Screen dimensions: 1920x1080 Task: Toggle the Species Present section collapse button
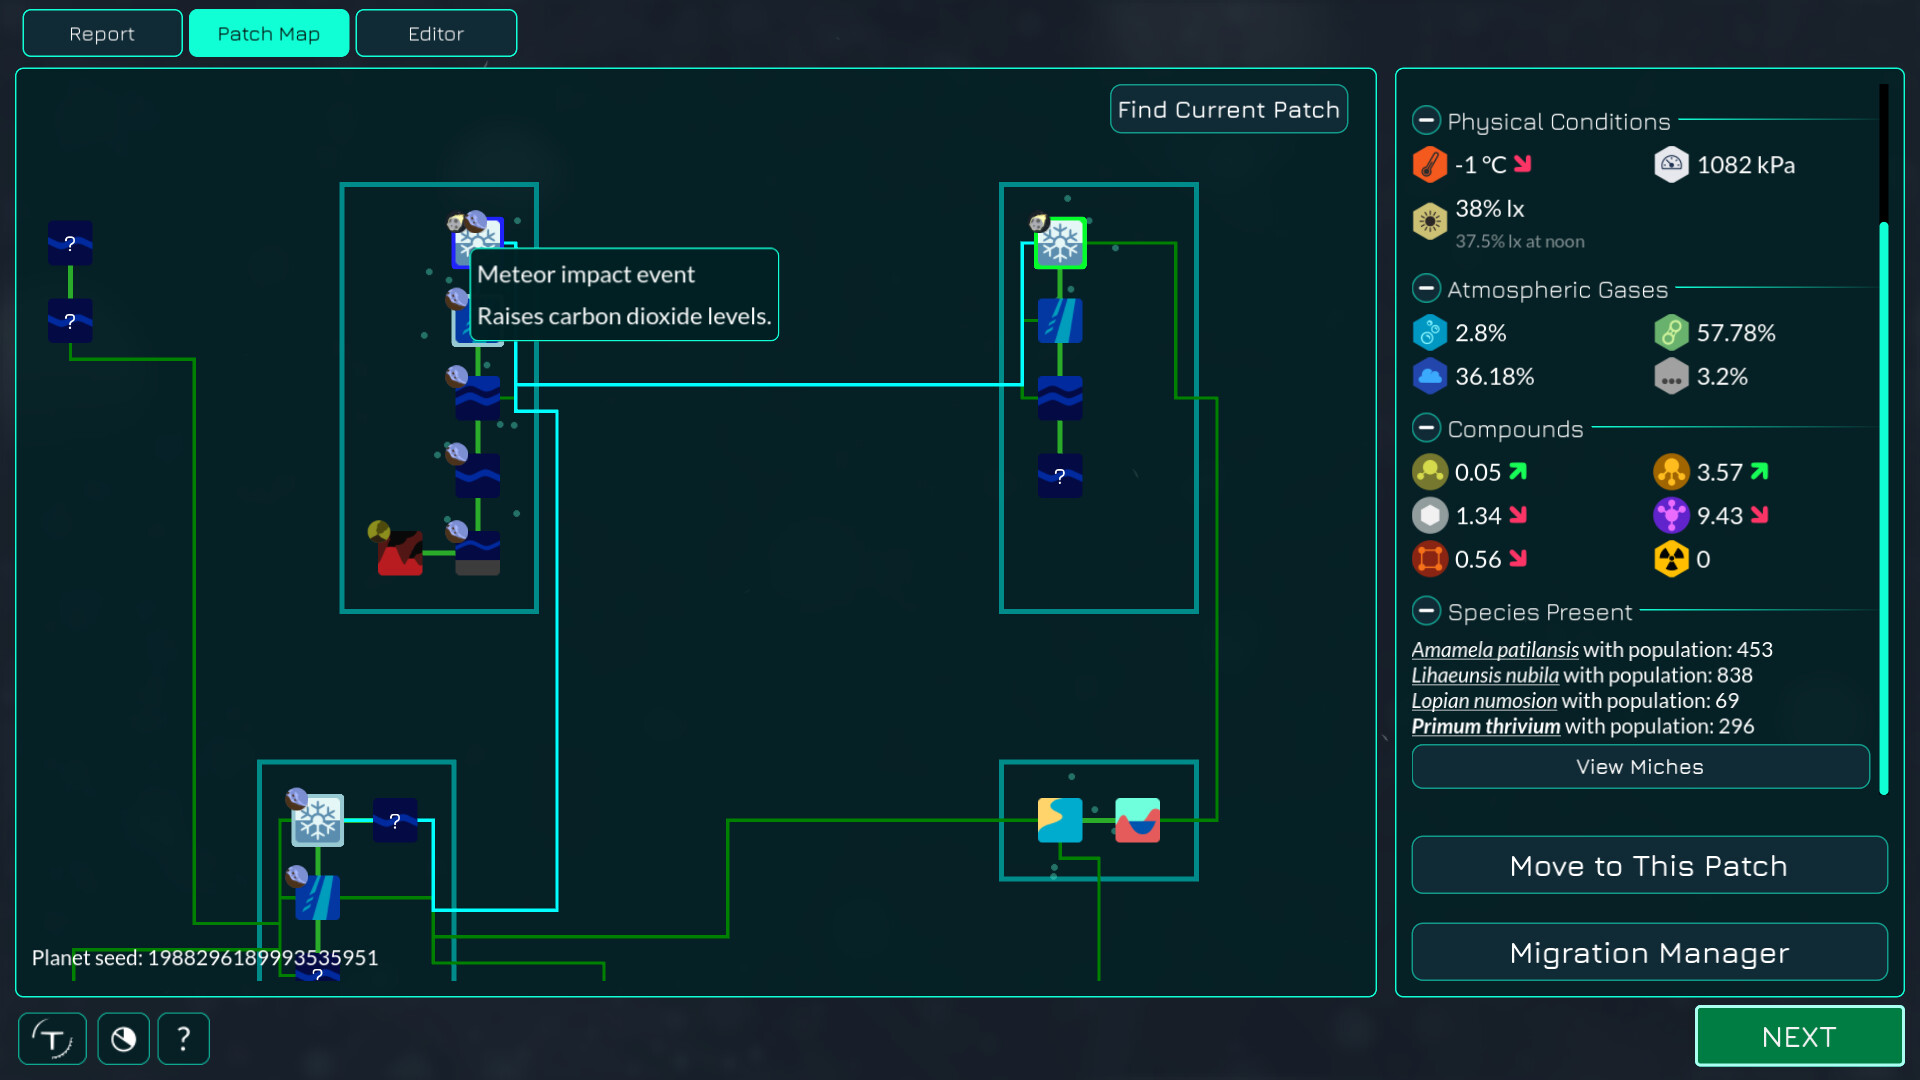1425,610
